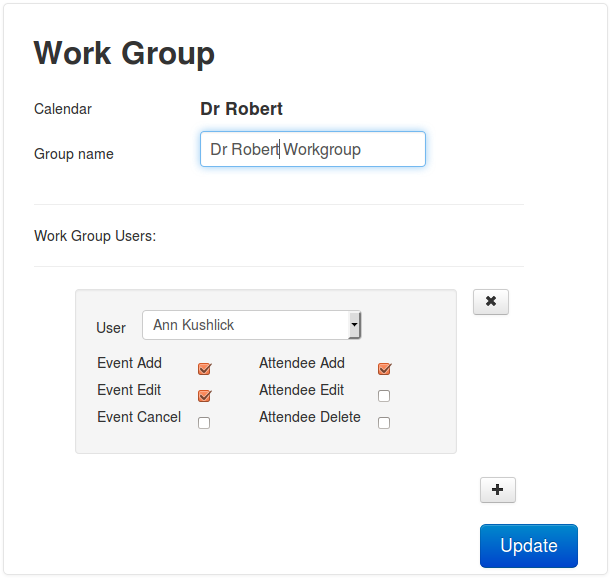Click the Attendee Delete label text
The image size is (612, 578).
(x=310, y=417)
